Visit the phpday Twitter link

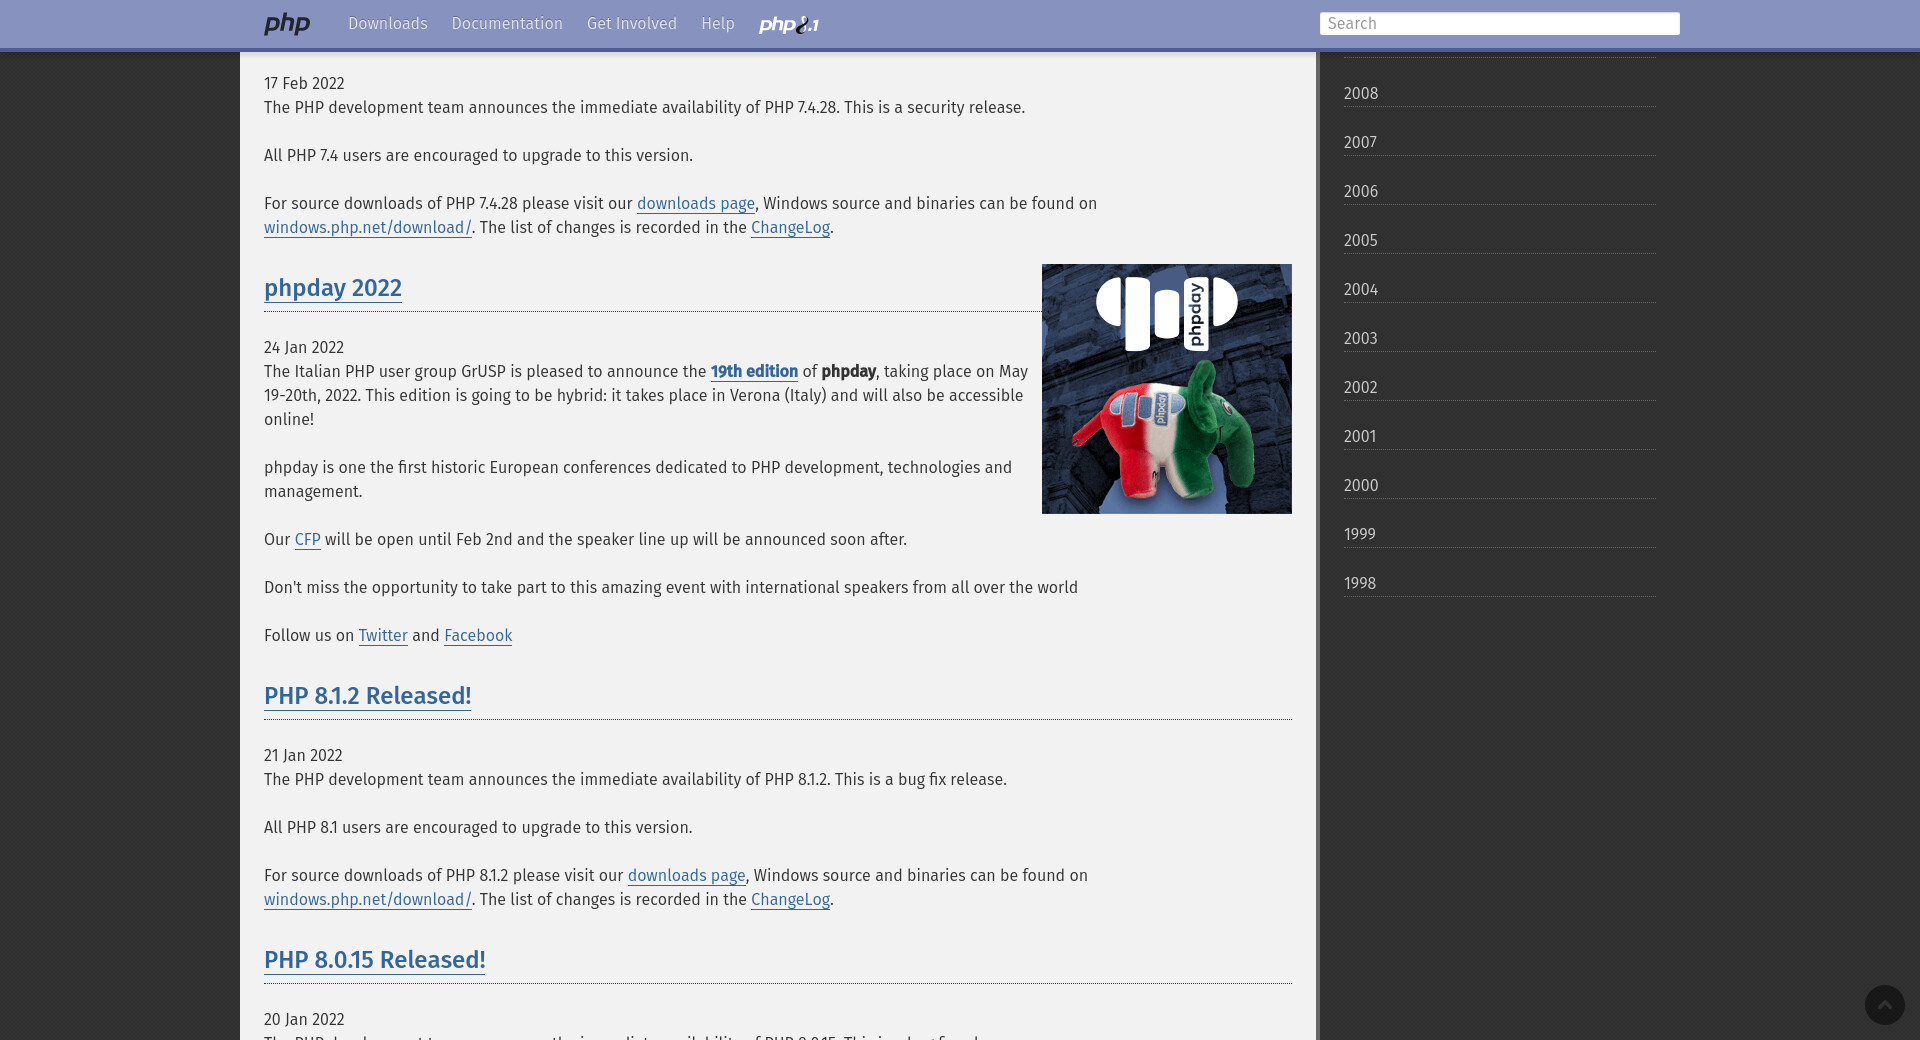[383, 636]
